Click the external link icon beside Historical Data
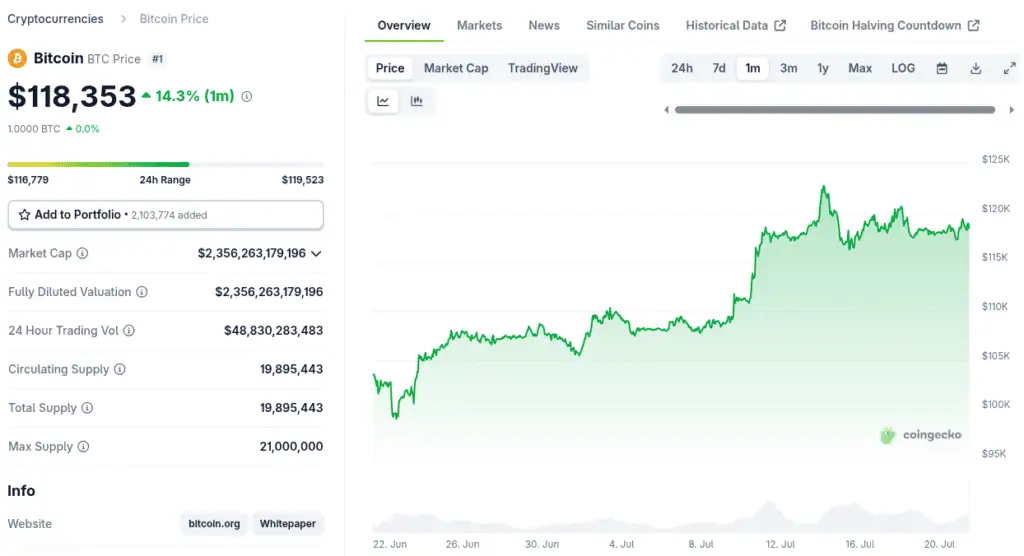 pos(780,25)
